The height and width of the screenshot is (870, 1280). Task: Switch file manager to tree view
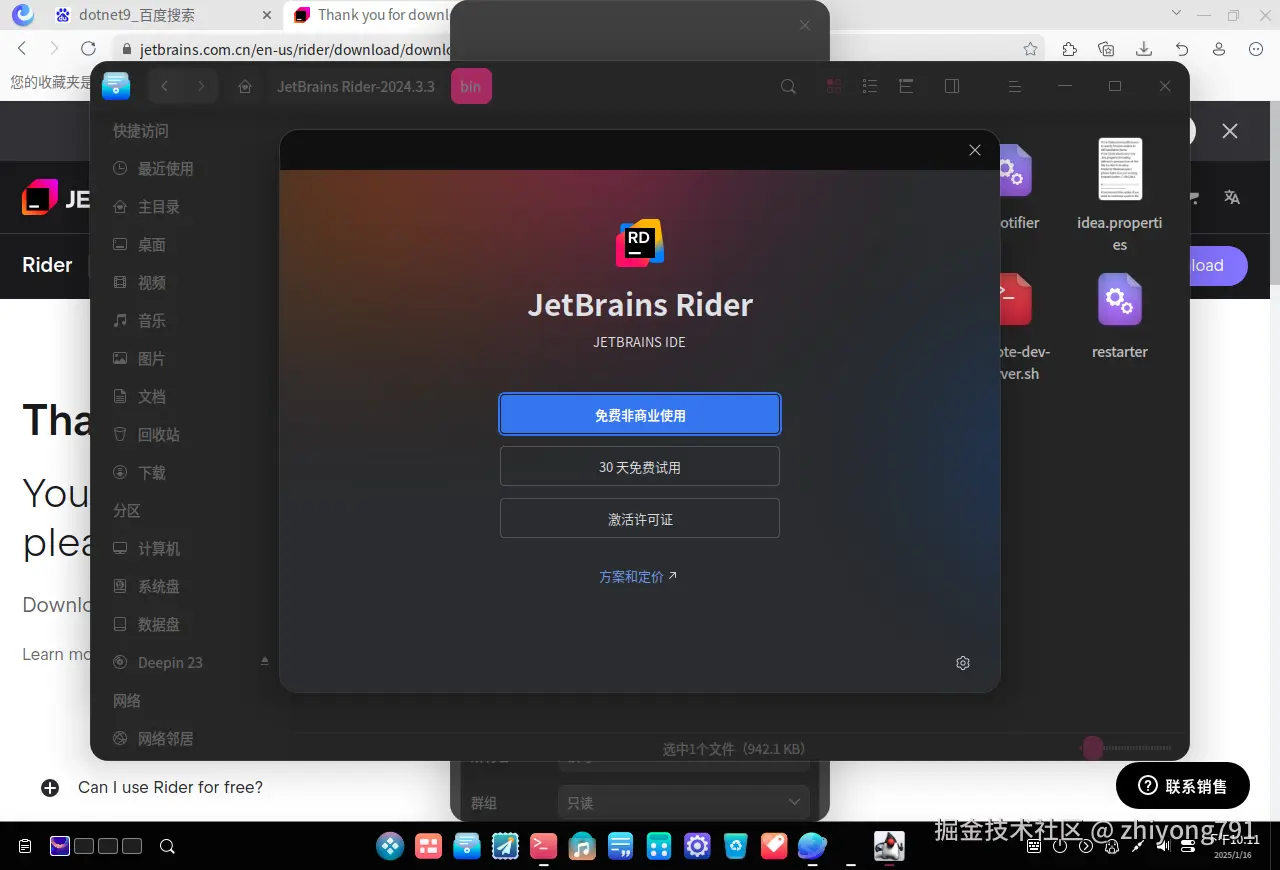click(906, 87)
